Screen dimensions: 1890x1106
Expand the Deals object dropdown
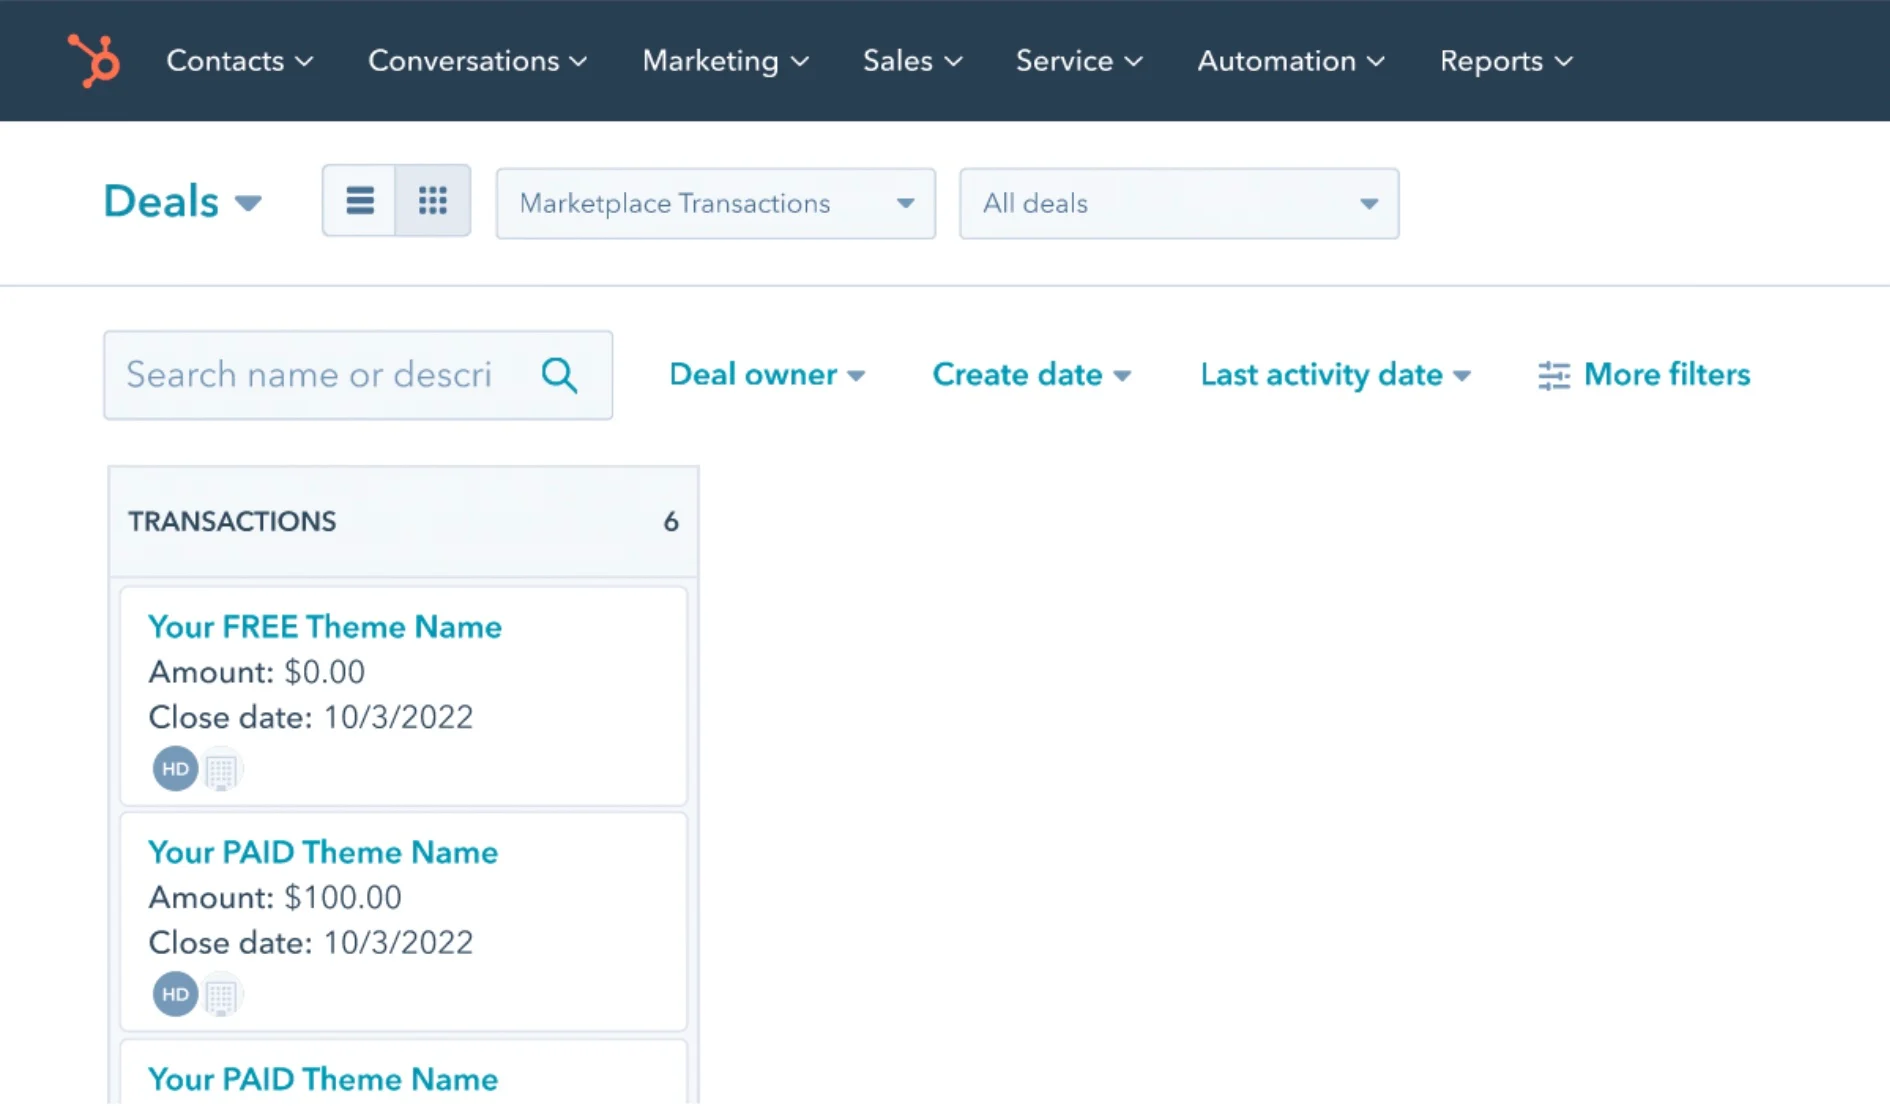tap(183, 202)
